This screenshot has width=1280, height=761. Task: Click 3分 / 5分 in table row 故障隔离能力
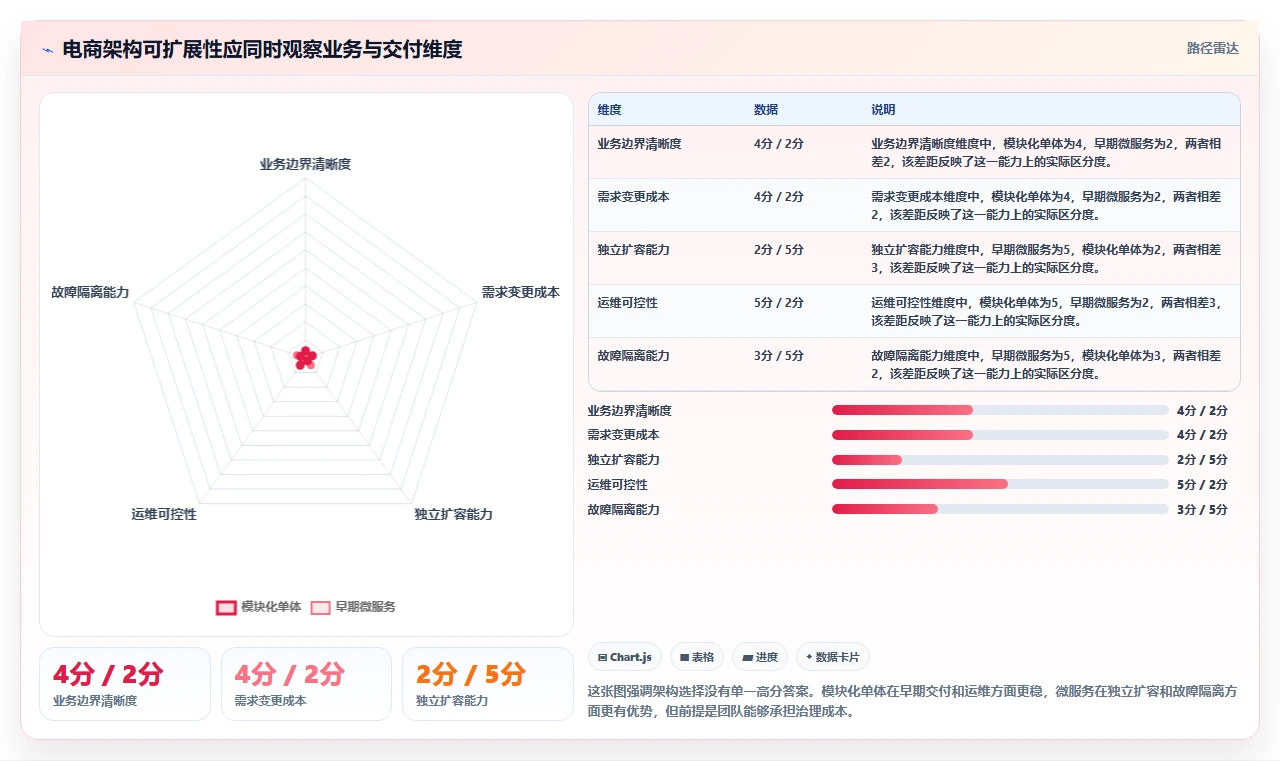click(779, 356)
